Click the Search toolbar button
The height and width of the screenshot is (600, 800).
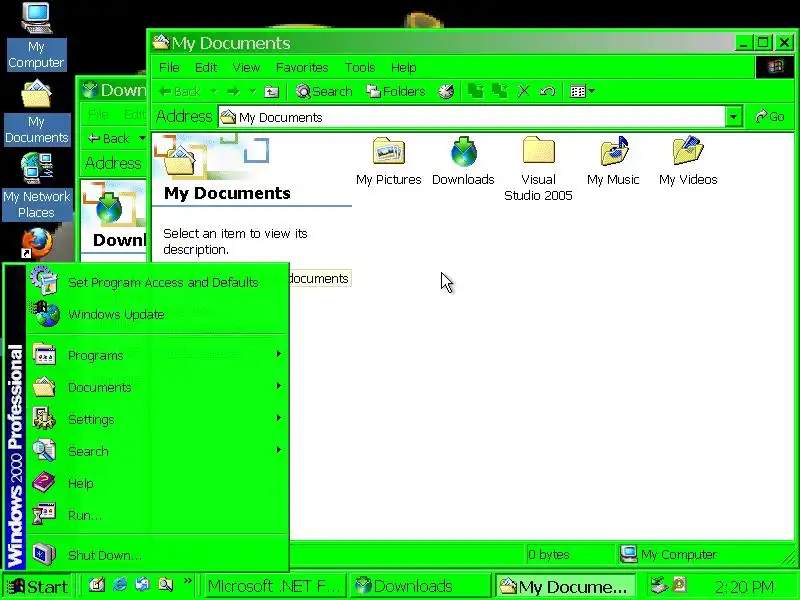click(x=324, y=91)
